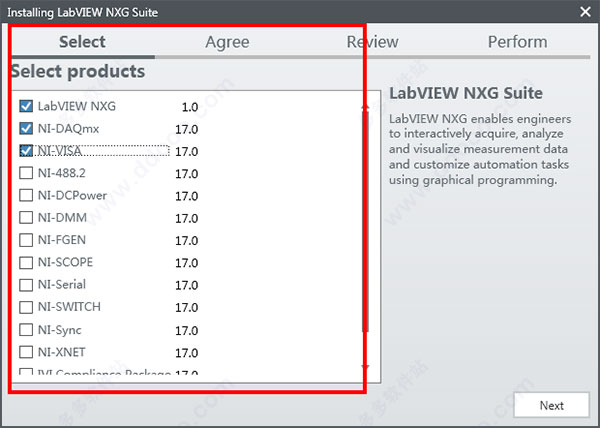Click the NI-DMM product name
The width and height of the screenshot is (600, 428).
pos(62,218)
